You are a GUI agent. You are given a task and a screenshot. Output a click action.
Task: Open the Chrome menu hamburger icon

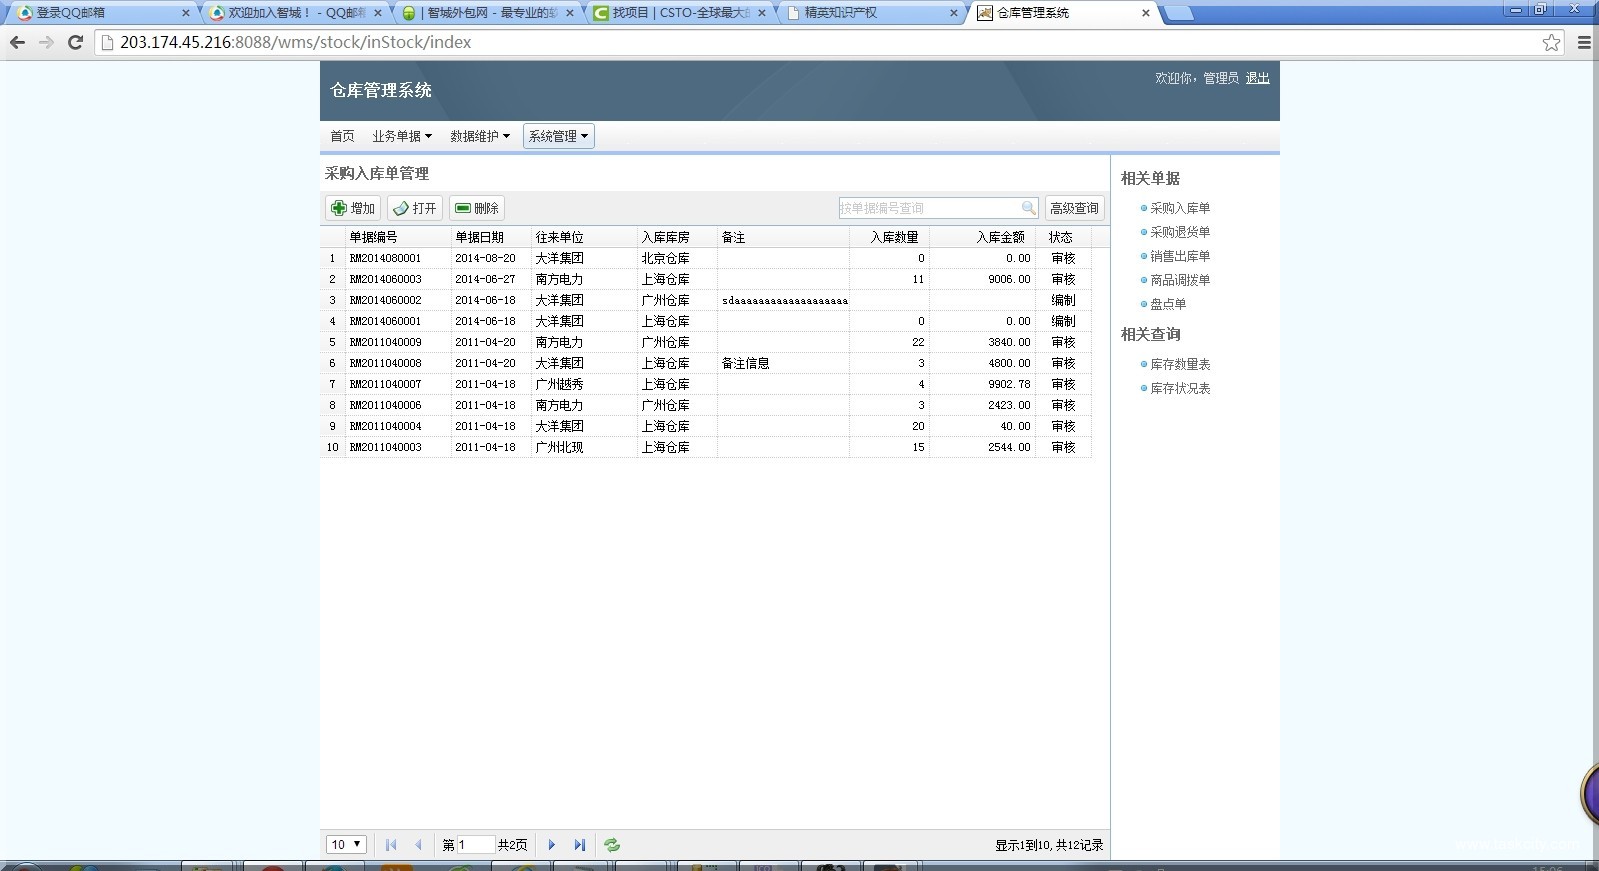(x=1584, y=42)
